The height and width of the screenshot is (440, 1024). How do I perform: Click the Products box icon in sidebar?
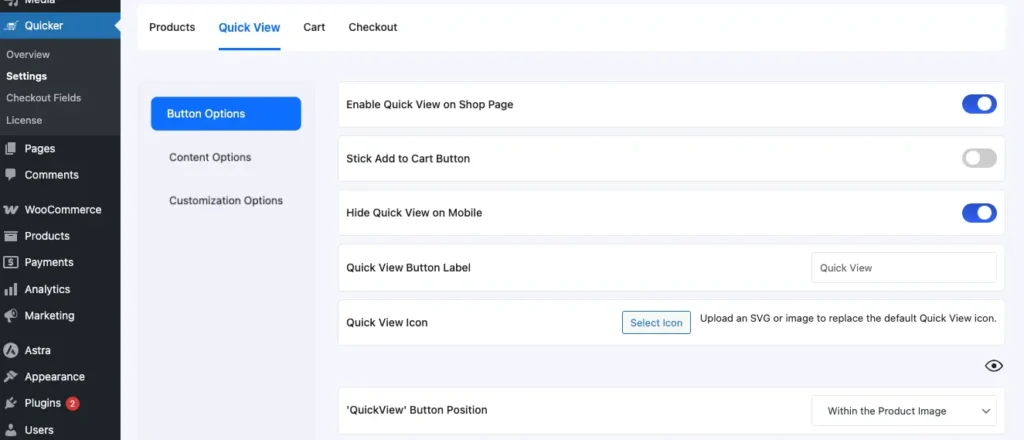[x=11, y=236]
